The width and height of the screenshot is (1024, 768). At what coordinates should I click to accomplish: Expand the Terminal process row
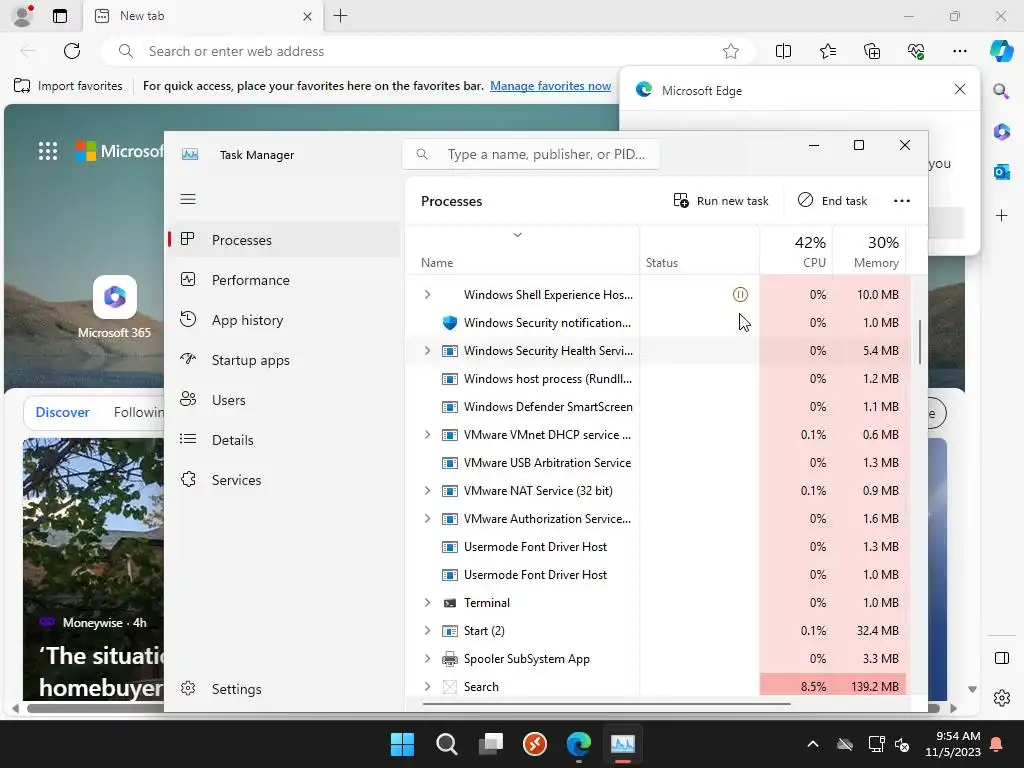click(x=427, y=603)
